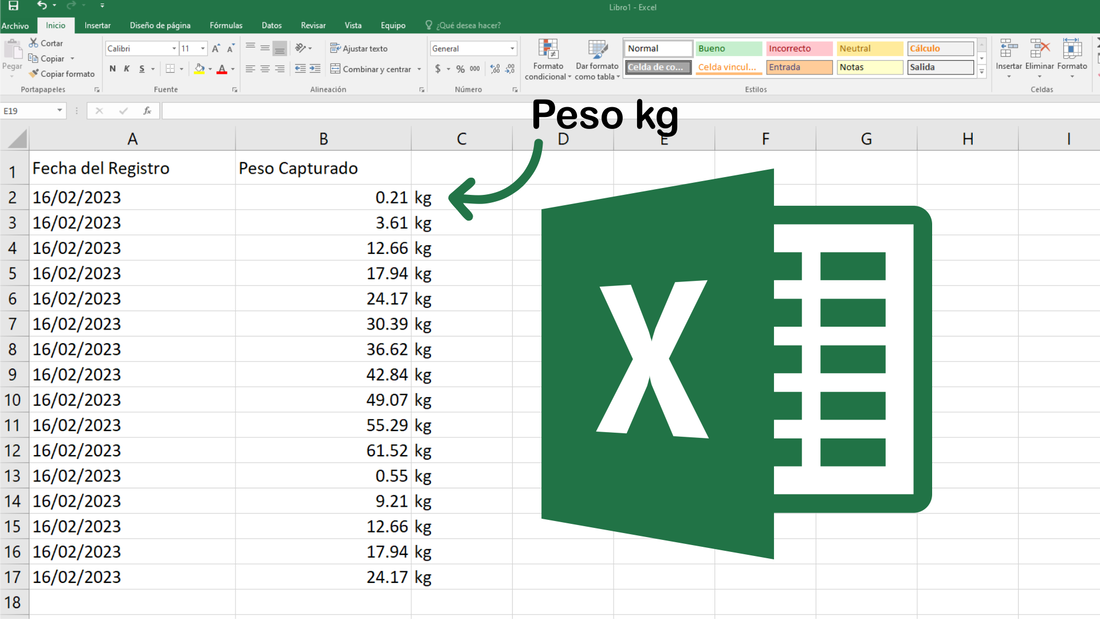Align text left

tap(250, 69)
